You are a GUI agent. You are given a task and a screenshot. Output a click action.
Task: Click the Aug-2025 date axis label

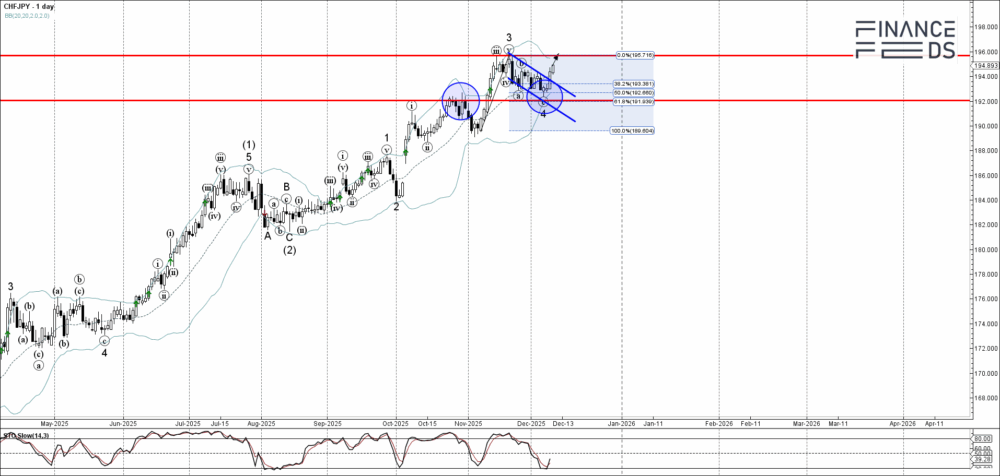click(x=260, y=423)
